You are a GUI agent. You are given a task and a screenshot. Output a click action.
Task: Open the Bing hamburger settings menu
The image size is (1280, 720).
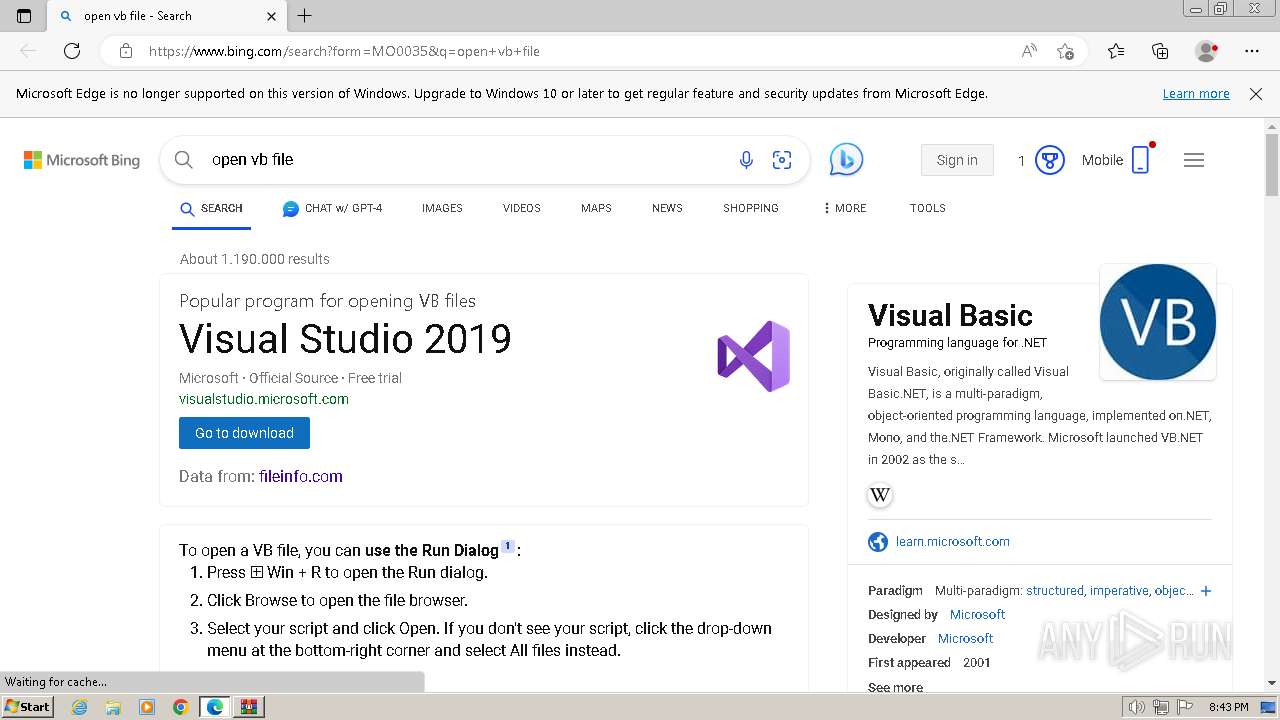click(1194, 160)
